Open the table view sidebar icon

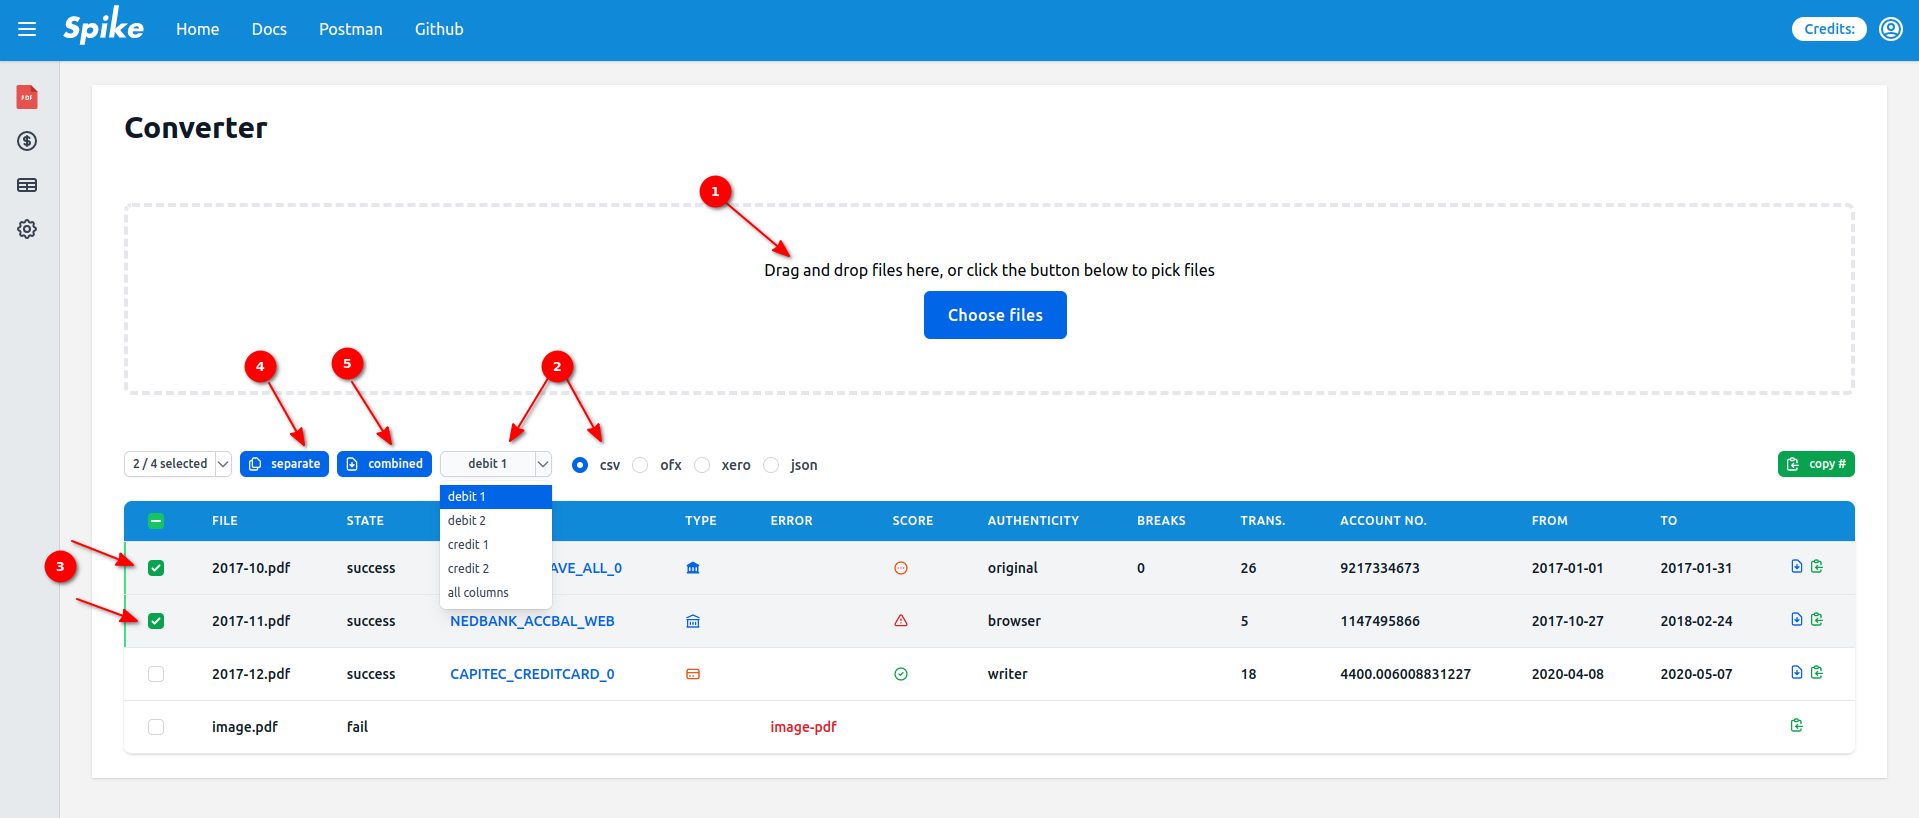[x=27, y=185]
